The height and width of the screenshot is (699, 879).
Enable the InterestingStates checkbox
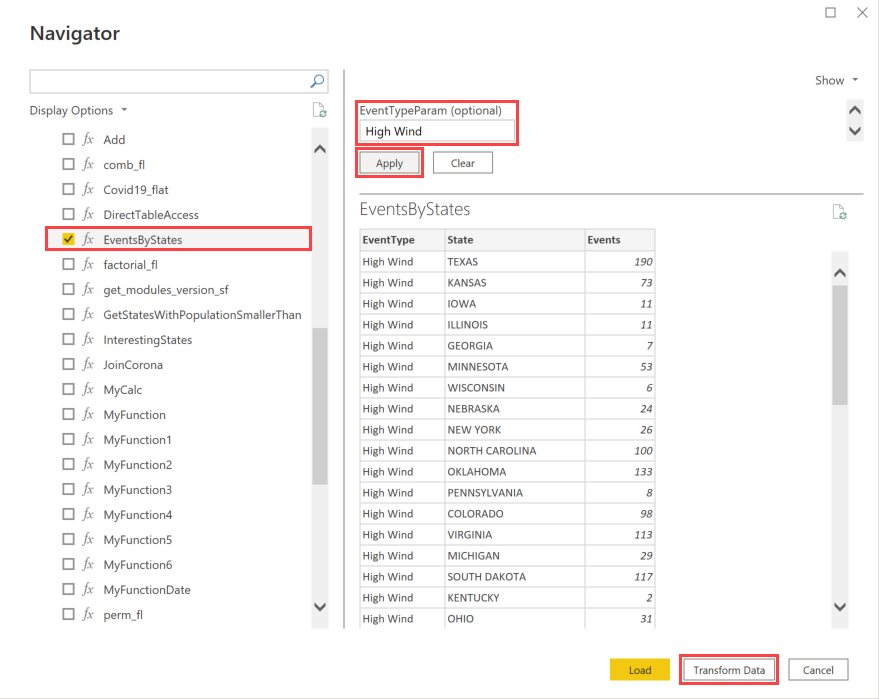point(68,340)
